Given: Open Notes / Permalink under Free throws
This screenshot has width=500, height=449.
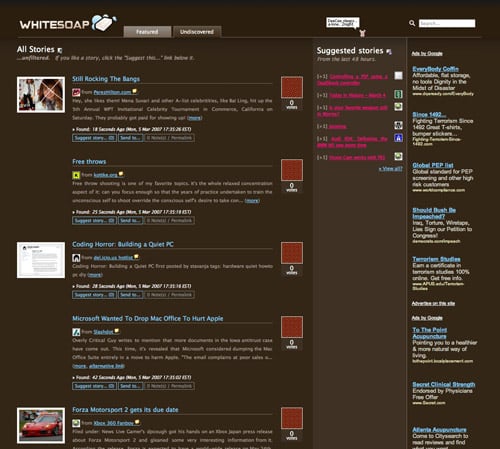Looking at the screenshot, I should [x=169, y=220].
